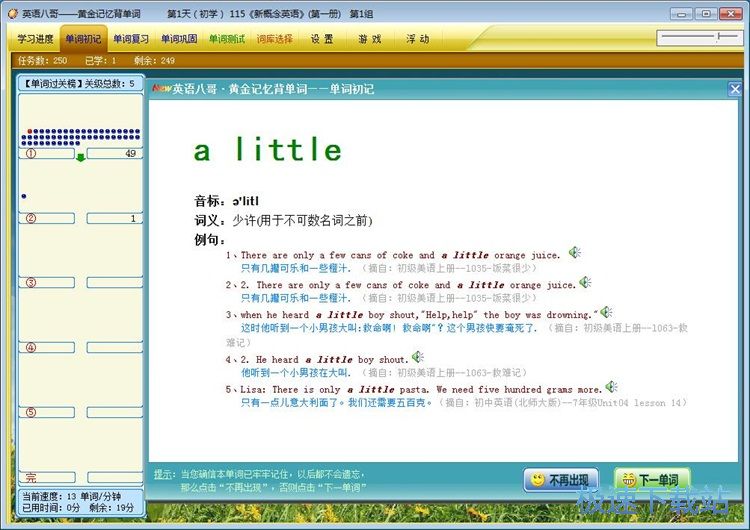Select level ③ box in the level chart
The width and height of the screenshot is (750, 530).
(x=47, y=282)
